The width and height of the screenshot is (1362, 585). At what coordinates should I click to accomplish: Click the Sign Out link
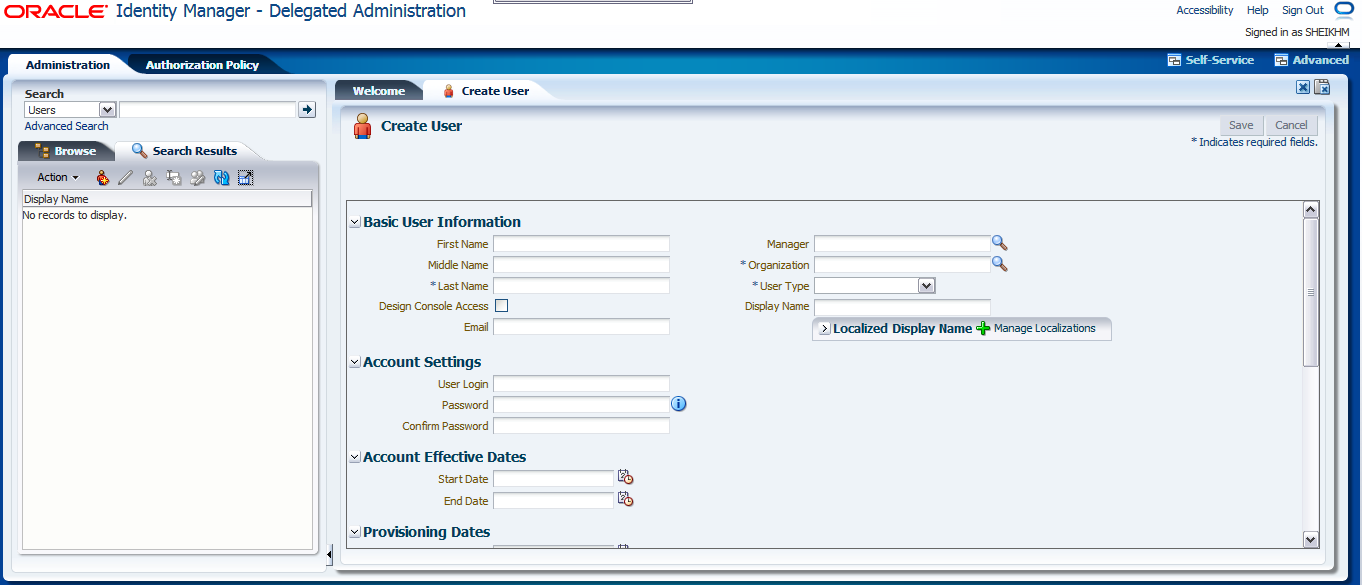pos(1303,10)
